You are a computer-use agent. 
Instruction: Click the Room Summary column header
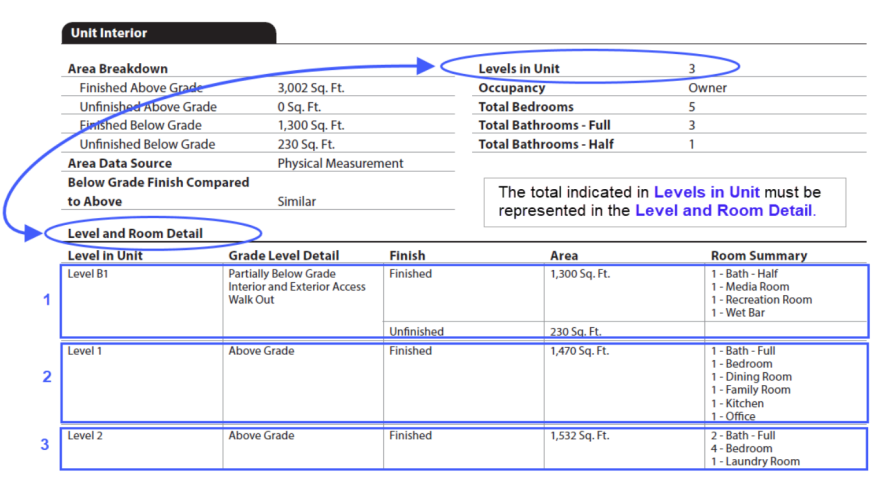759,256
